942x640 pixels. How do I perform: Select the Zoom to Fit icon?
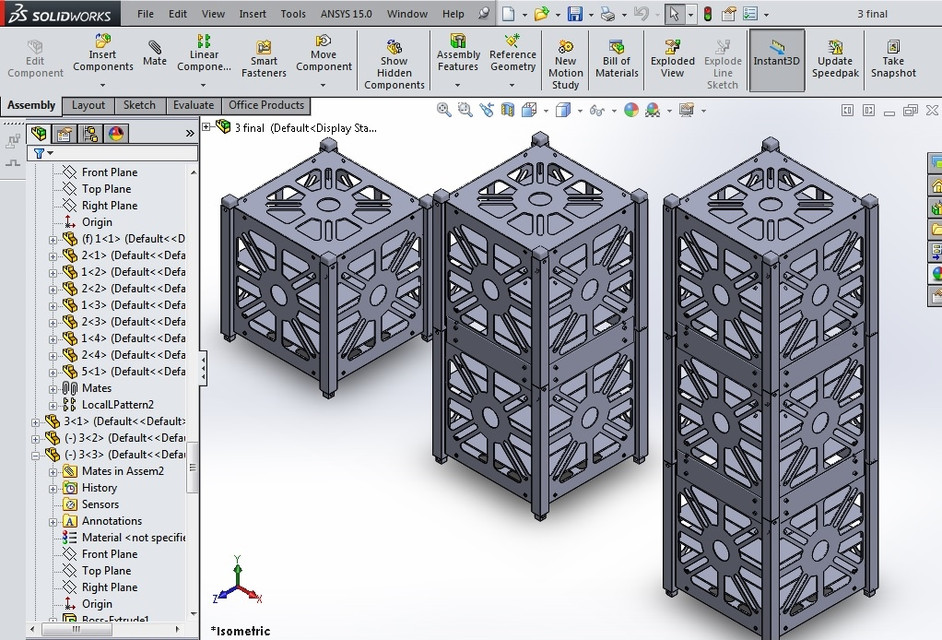coord(444,110)
